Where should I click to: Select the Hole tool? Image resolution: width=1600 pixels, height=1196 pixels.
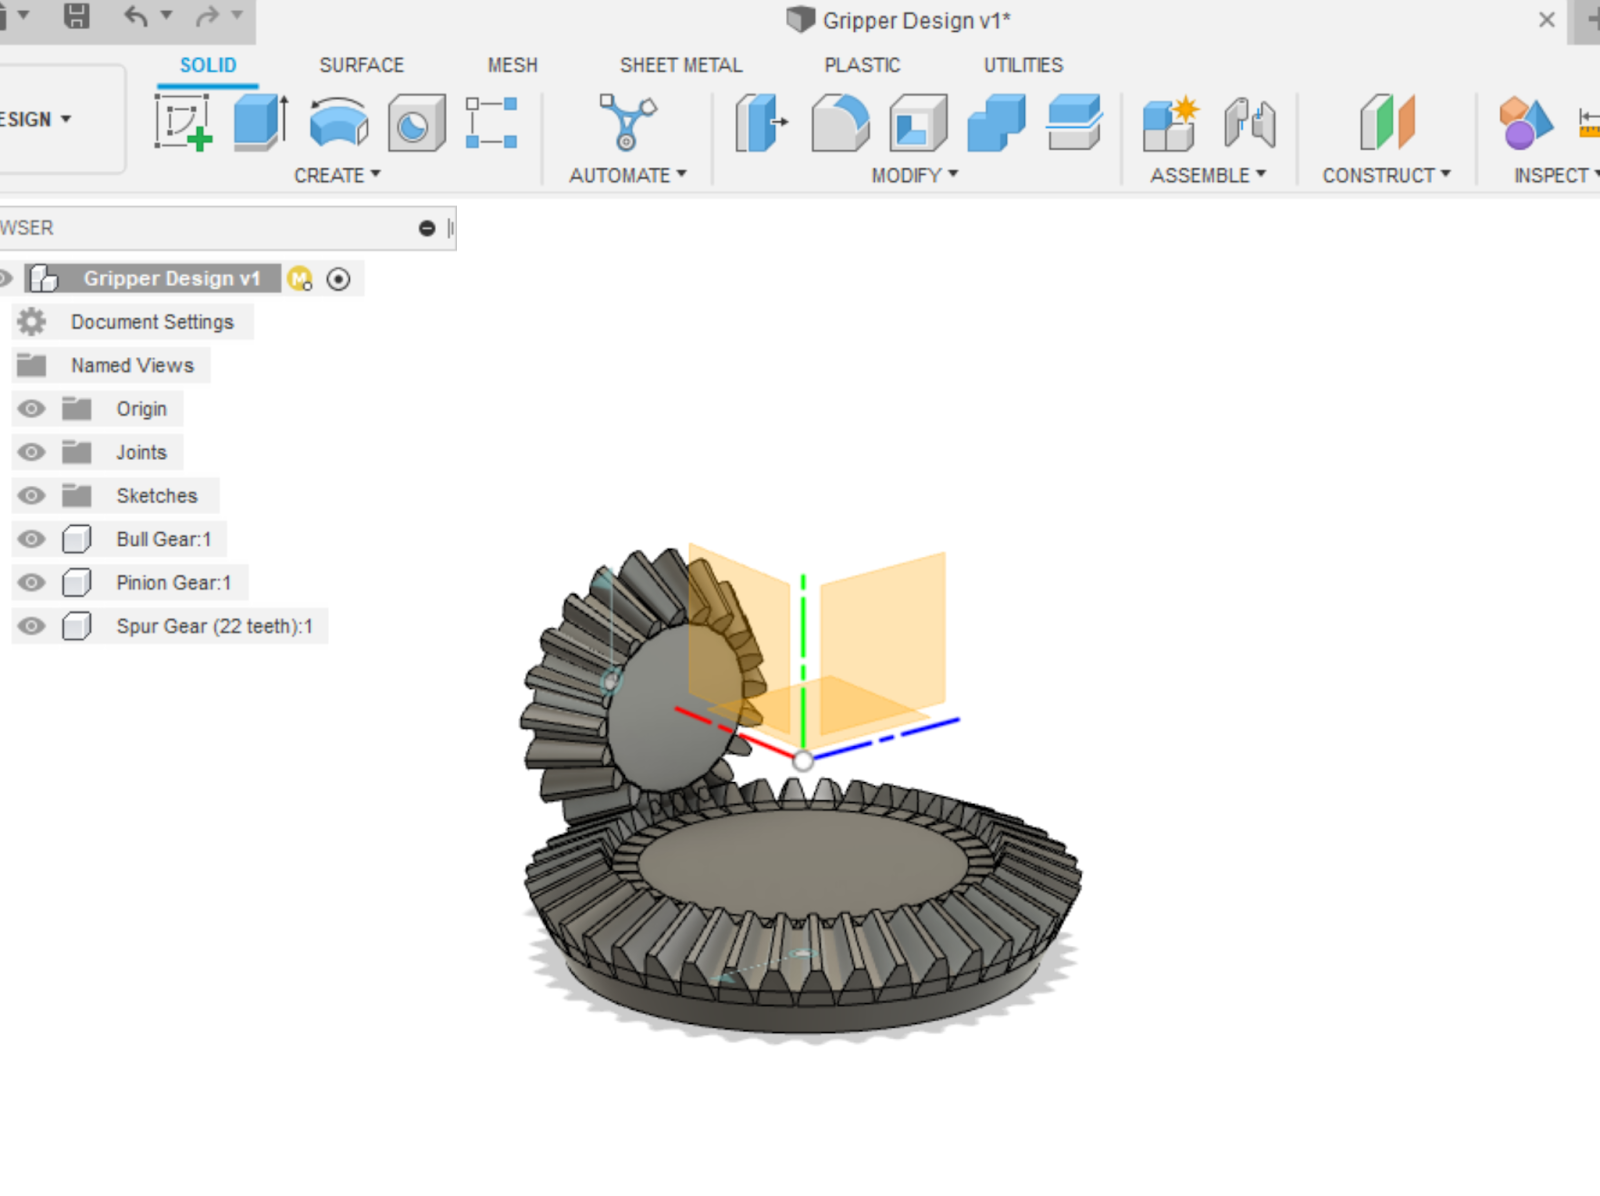click(416, 123)
